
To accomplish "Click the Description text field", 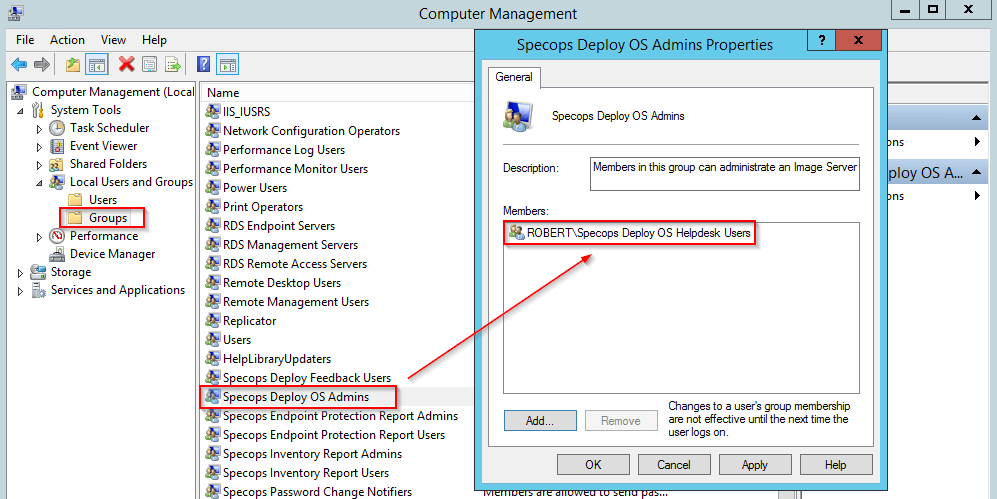I will click(x=725, y=174).
